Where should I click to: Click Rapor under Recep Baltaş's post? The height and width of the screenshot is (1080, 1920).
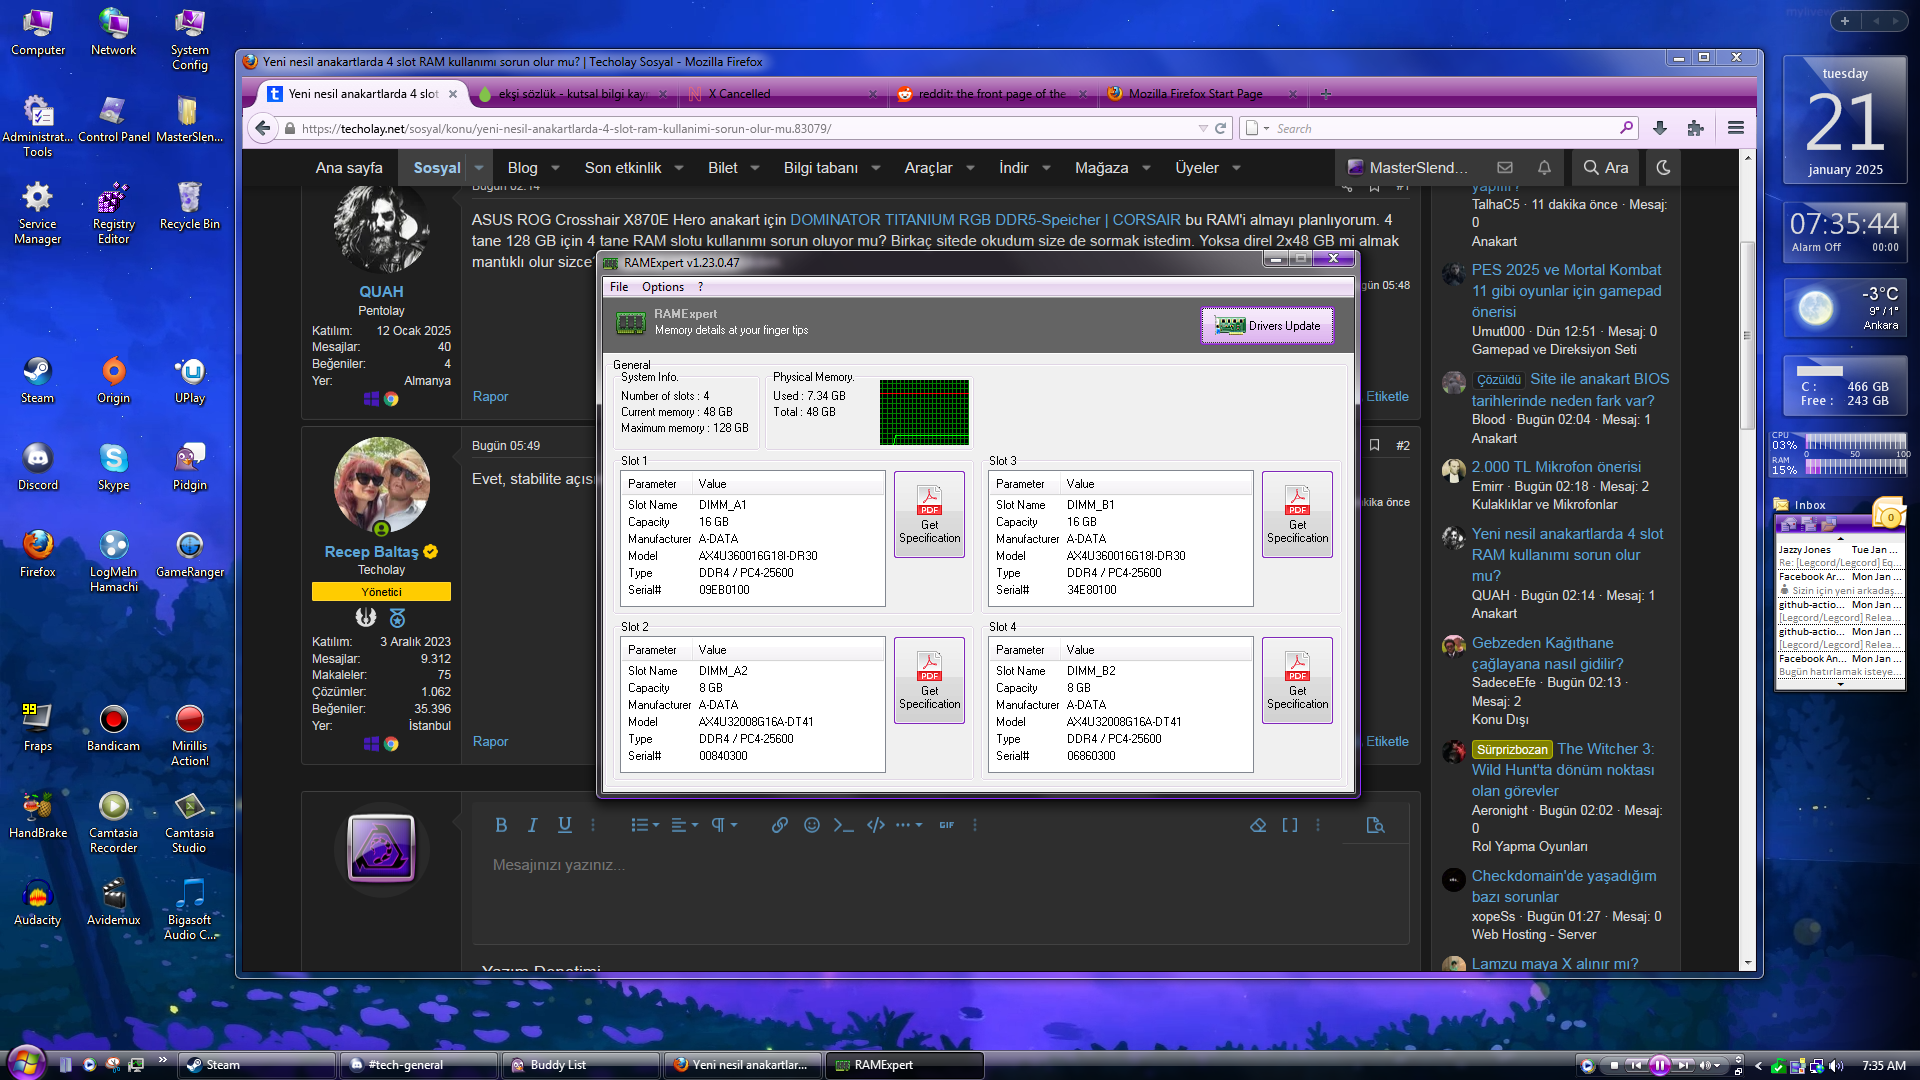[490, 742]
